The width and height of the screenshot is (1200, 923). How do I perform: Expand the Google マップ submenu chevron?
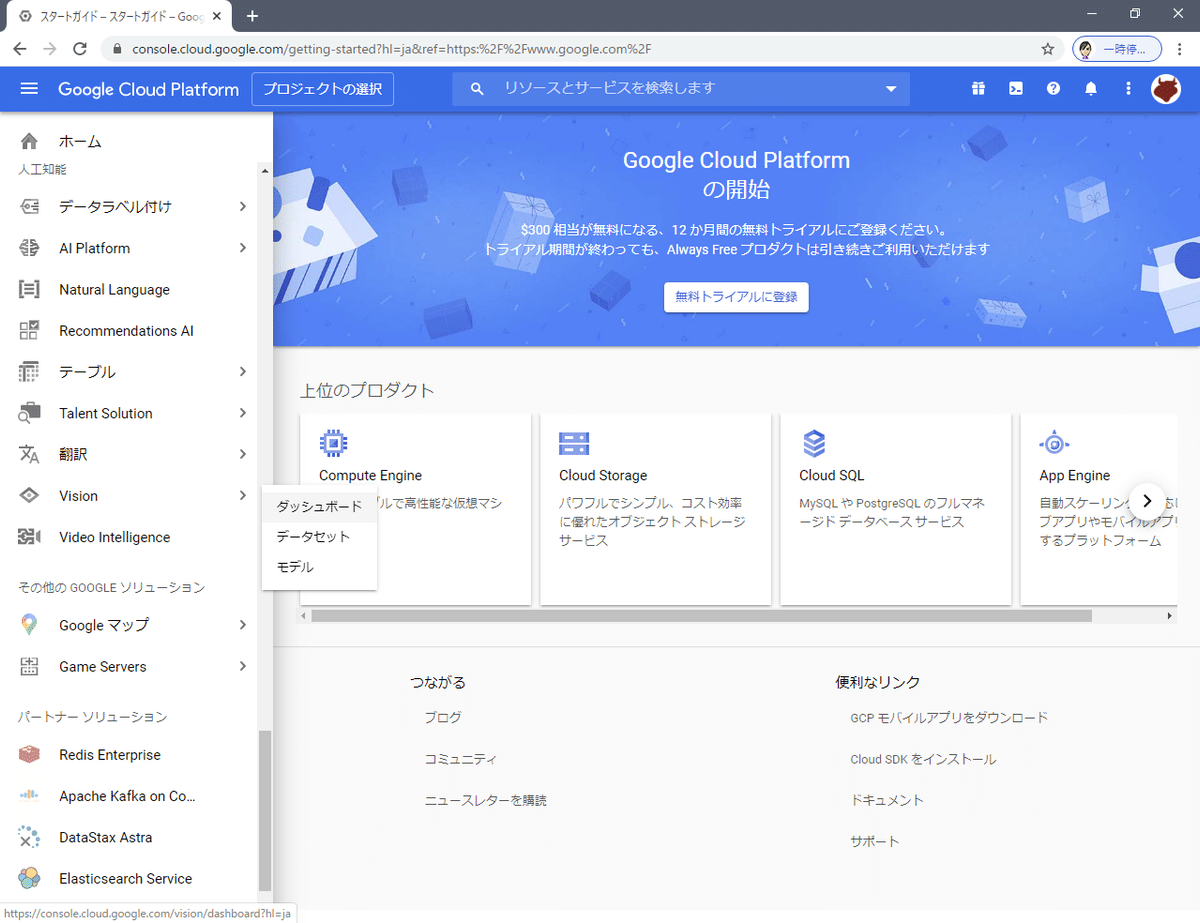(243, 625)
